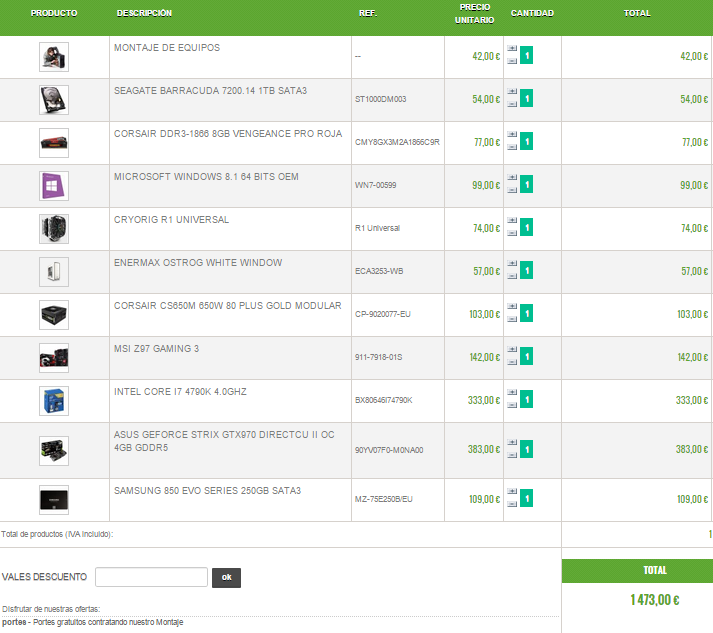This screenshot has width=713, height=633.
Task: Increase quantity for Montaje de Equipos
Action: coord(512,48)
